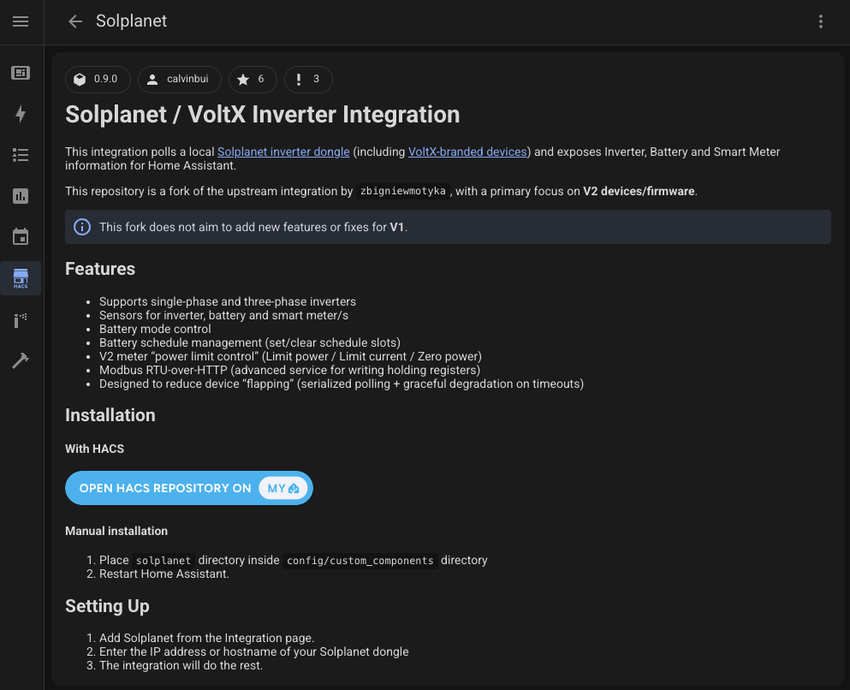Open the History bar chart panel
This screenshot has width=850, height=690.
21,196
